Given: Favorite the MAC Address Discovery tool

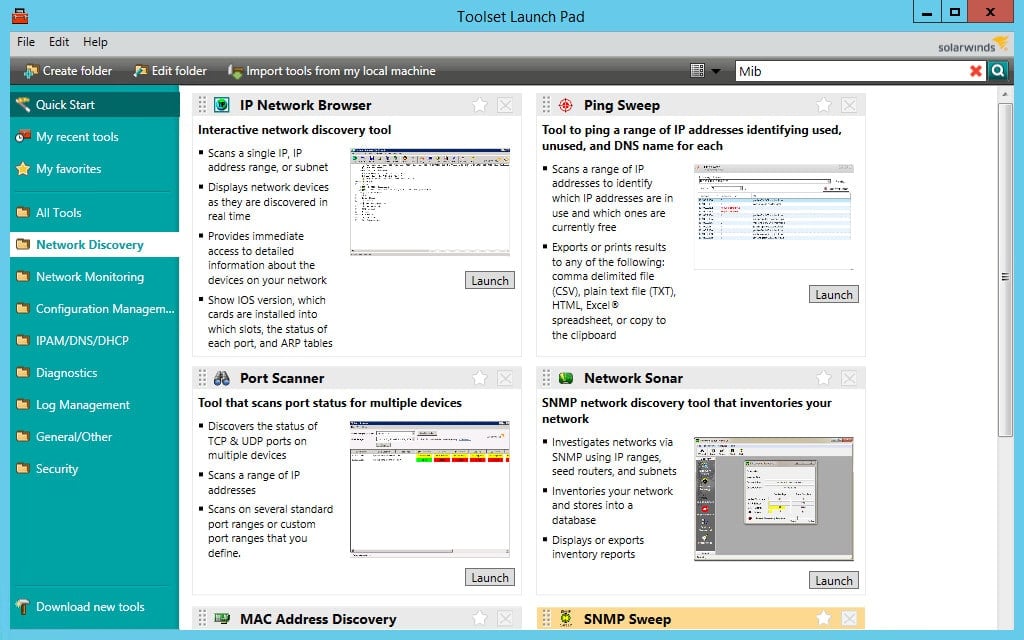Looking at the screenshot, I should pyautogui.click(x=480, y=618).
